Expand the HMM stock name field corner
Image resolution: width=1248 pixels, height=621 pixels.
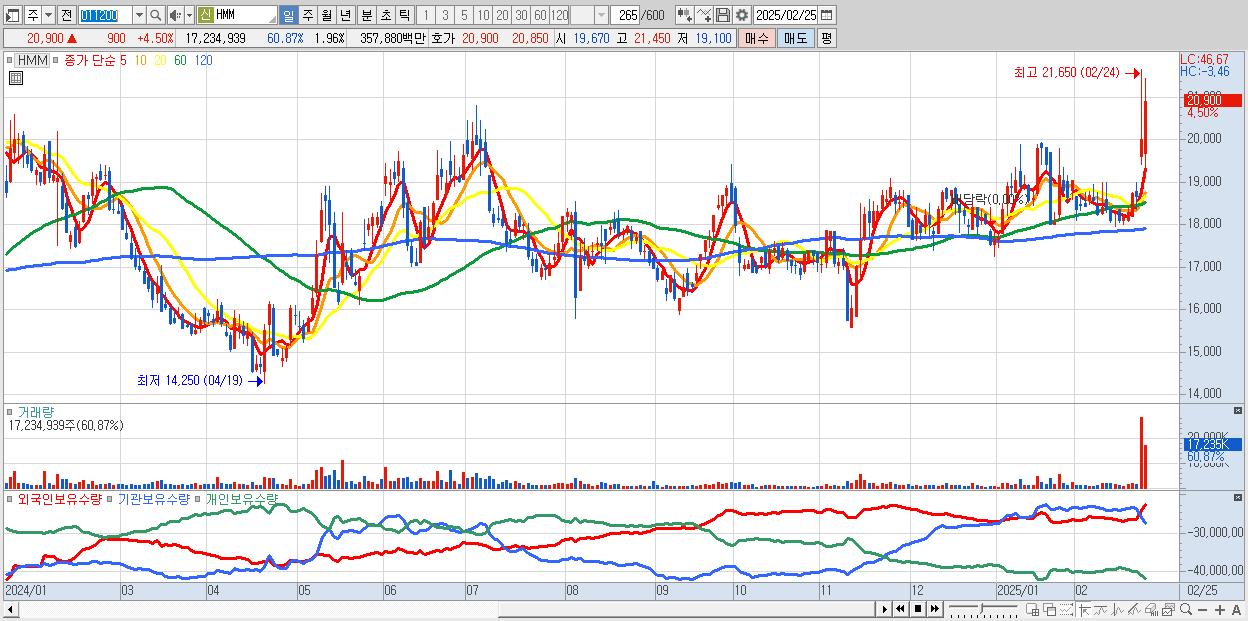point(272,20)
